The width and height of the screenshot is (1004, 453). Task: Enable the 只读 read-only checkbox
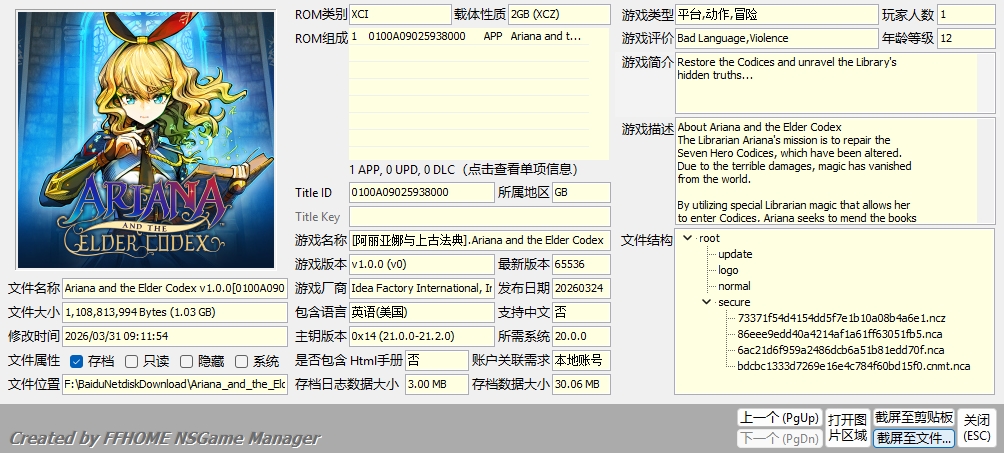[131, 361]
